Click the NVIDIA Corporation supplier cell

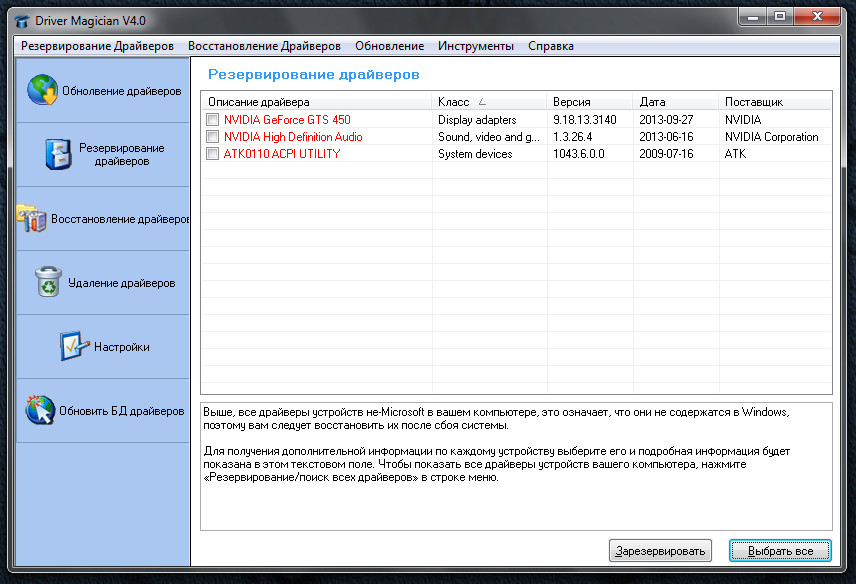pyautogui.click(x=771, y=136)
